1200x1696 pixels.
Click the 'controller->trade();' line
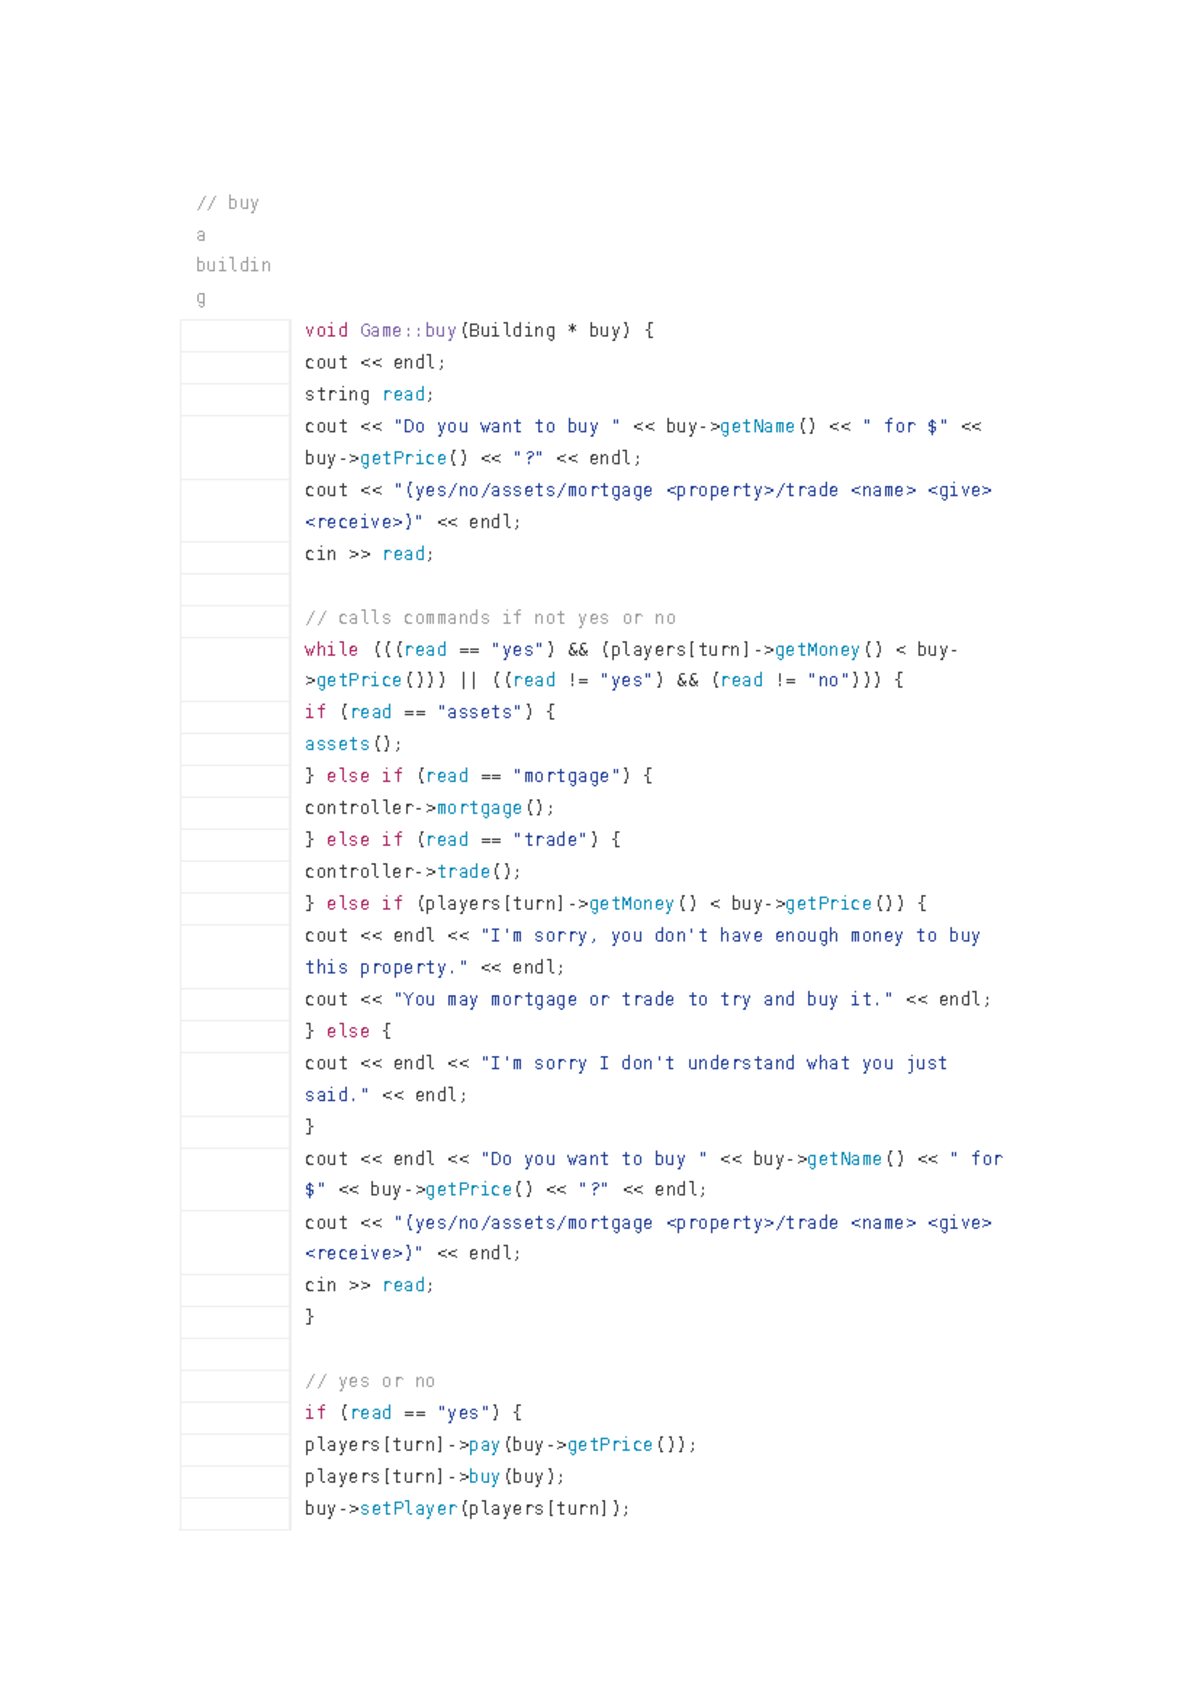[413, 872]
